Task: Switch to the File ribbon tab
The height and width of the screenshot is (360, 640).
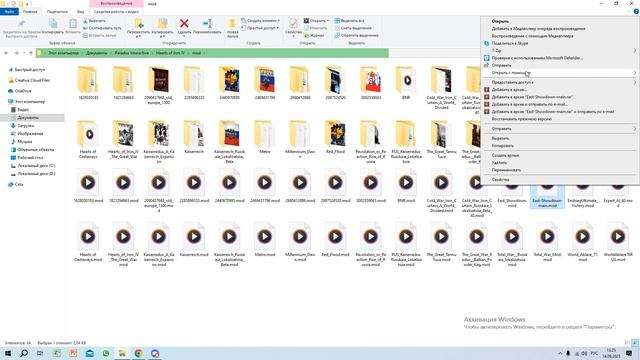Action: (x=9, y=11)
